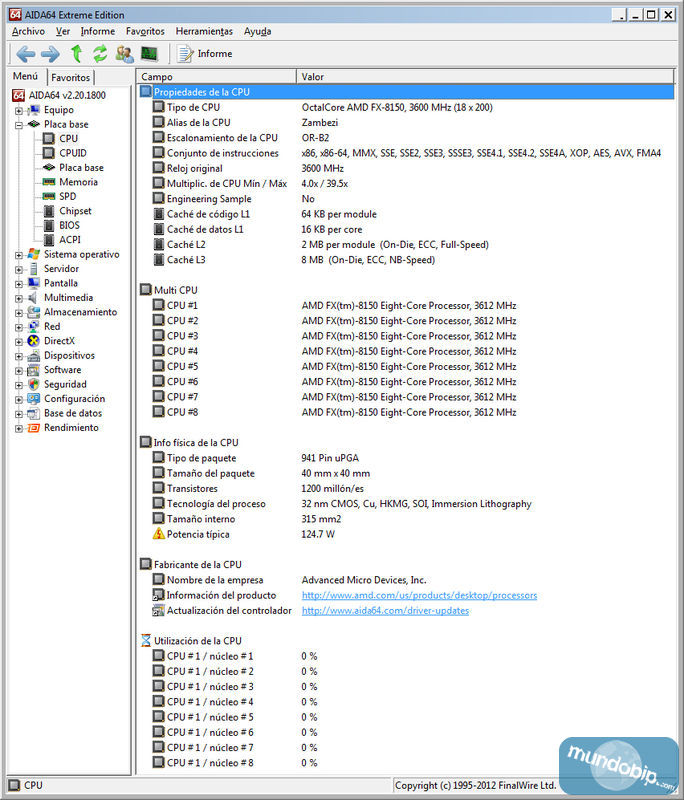Viewport: 684px width, 800px height.
Task: Expand the Sistema operativo node
Action: point(19,255)
